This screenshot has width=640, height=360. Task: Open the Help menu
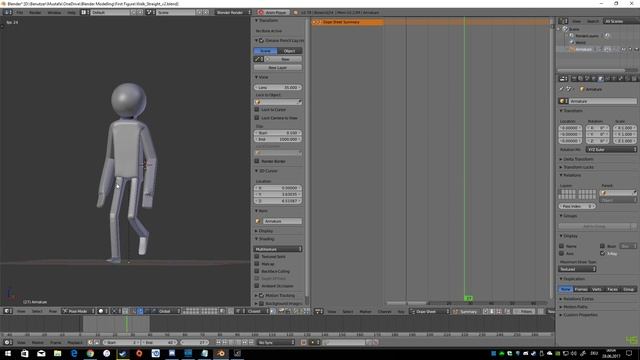[71, 12]
